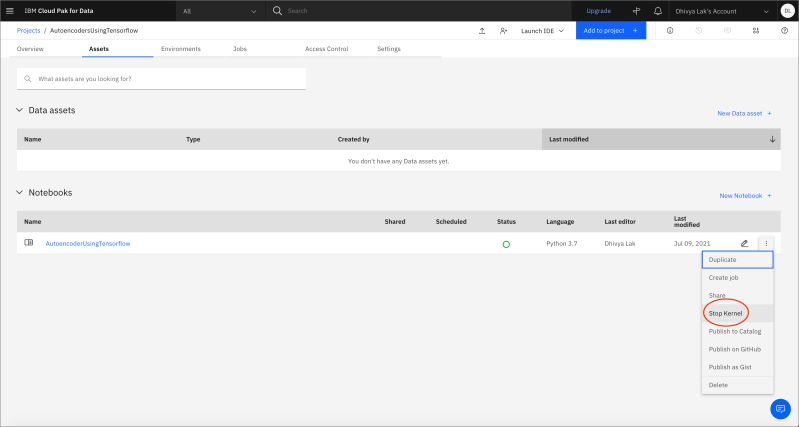Collapse the Notebooks section
Image resolution: width=799 pixels, height=427 pixels.
click(19, 193)
